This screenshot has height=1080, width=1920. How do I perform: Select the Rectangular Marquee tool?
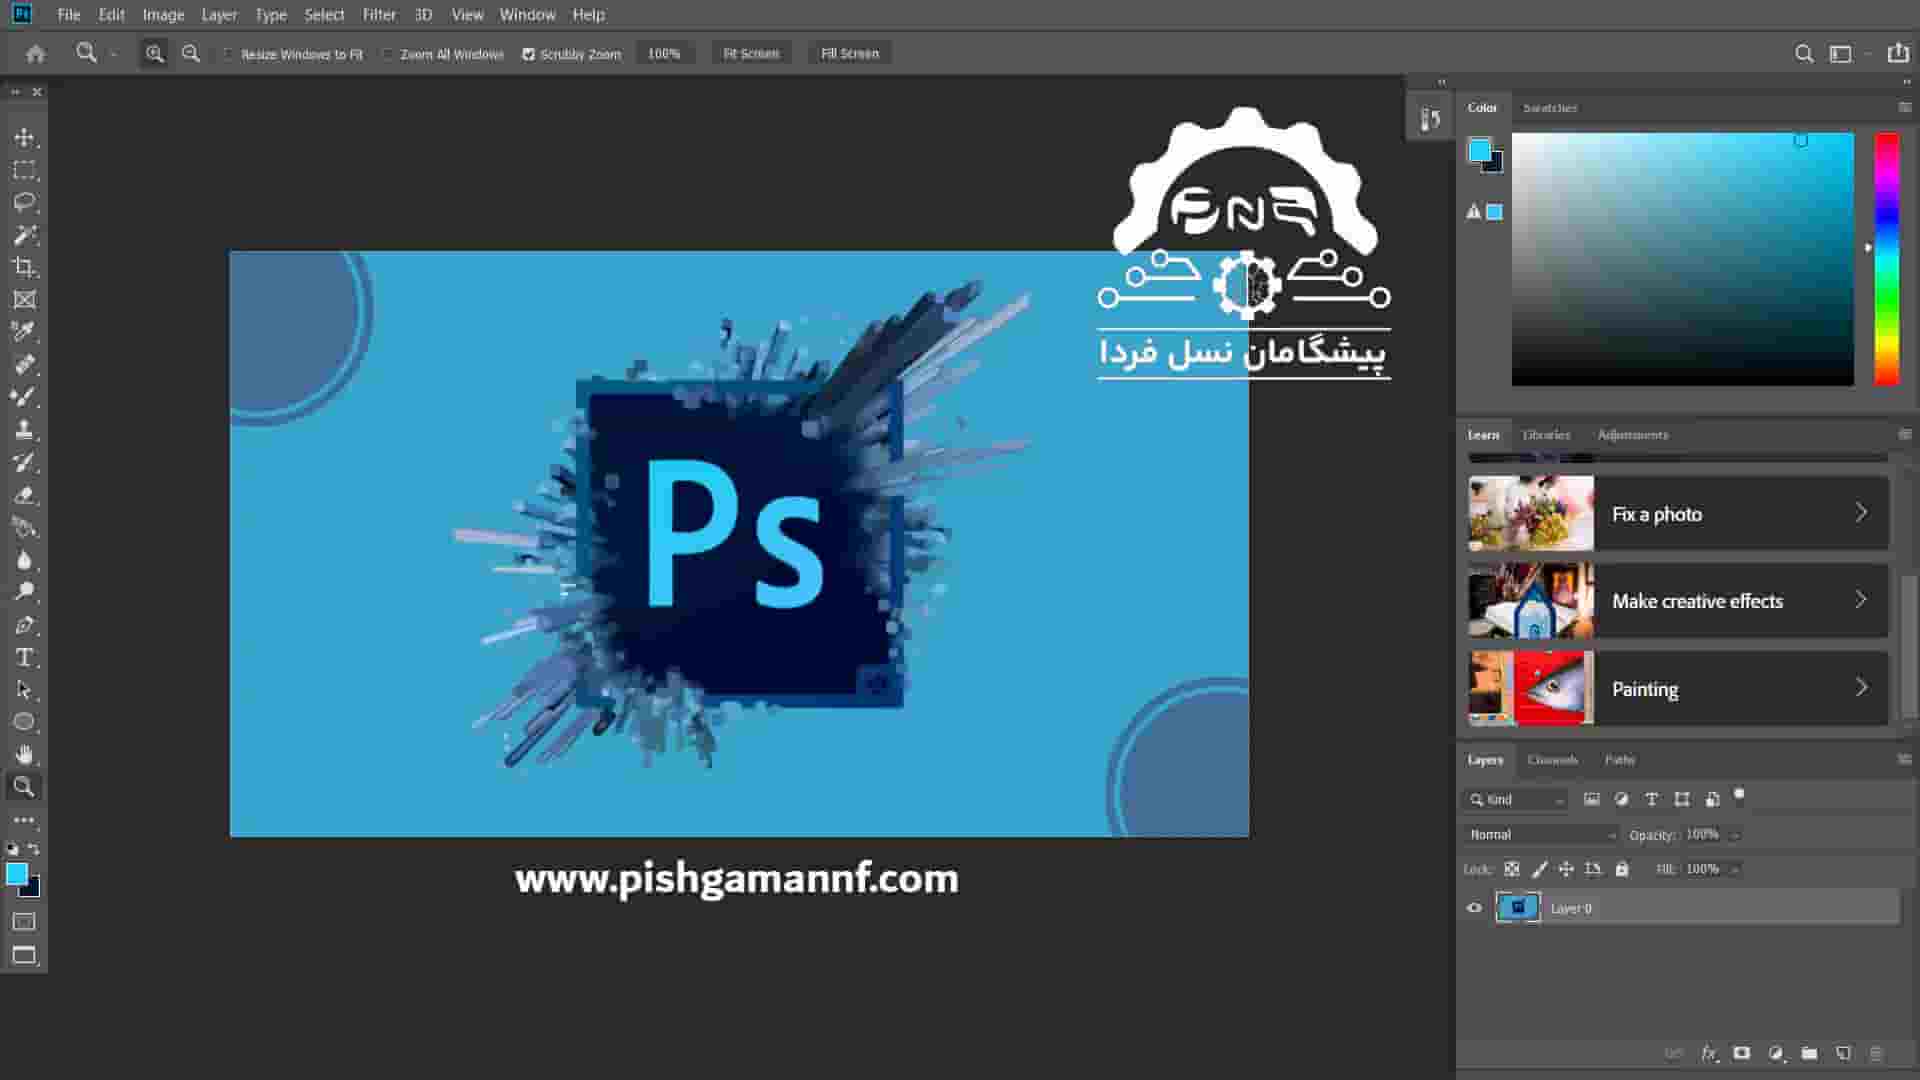(x=24, y=170)
